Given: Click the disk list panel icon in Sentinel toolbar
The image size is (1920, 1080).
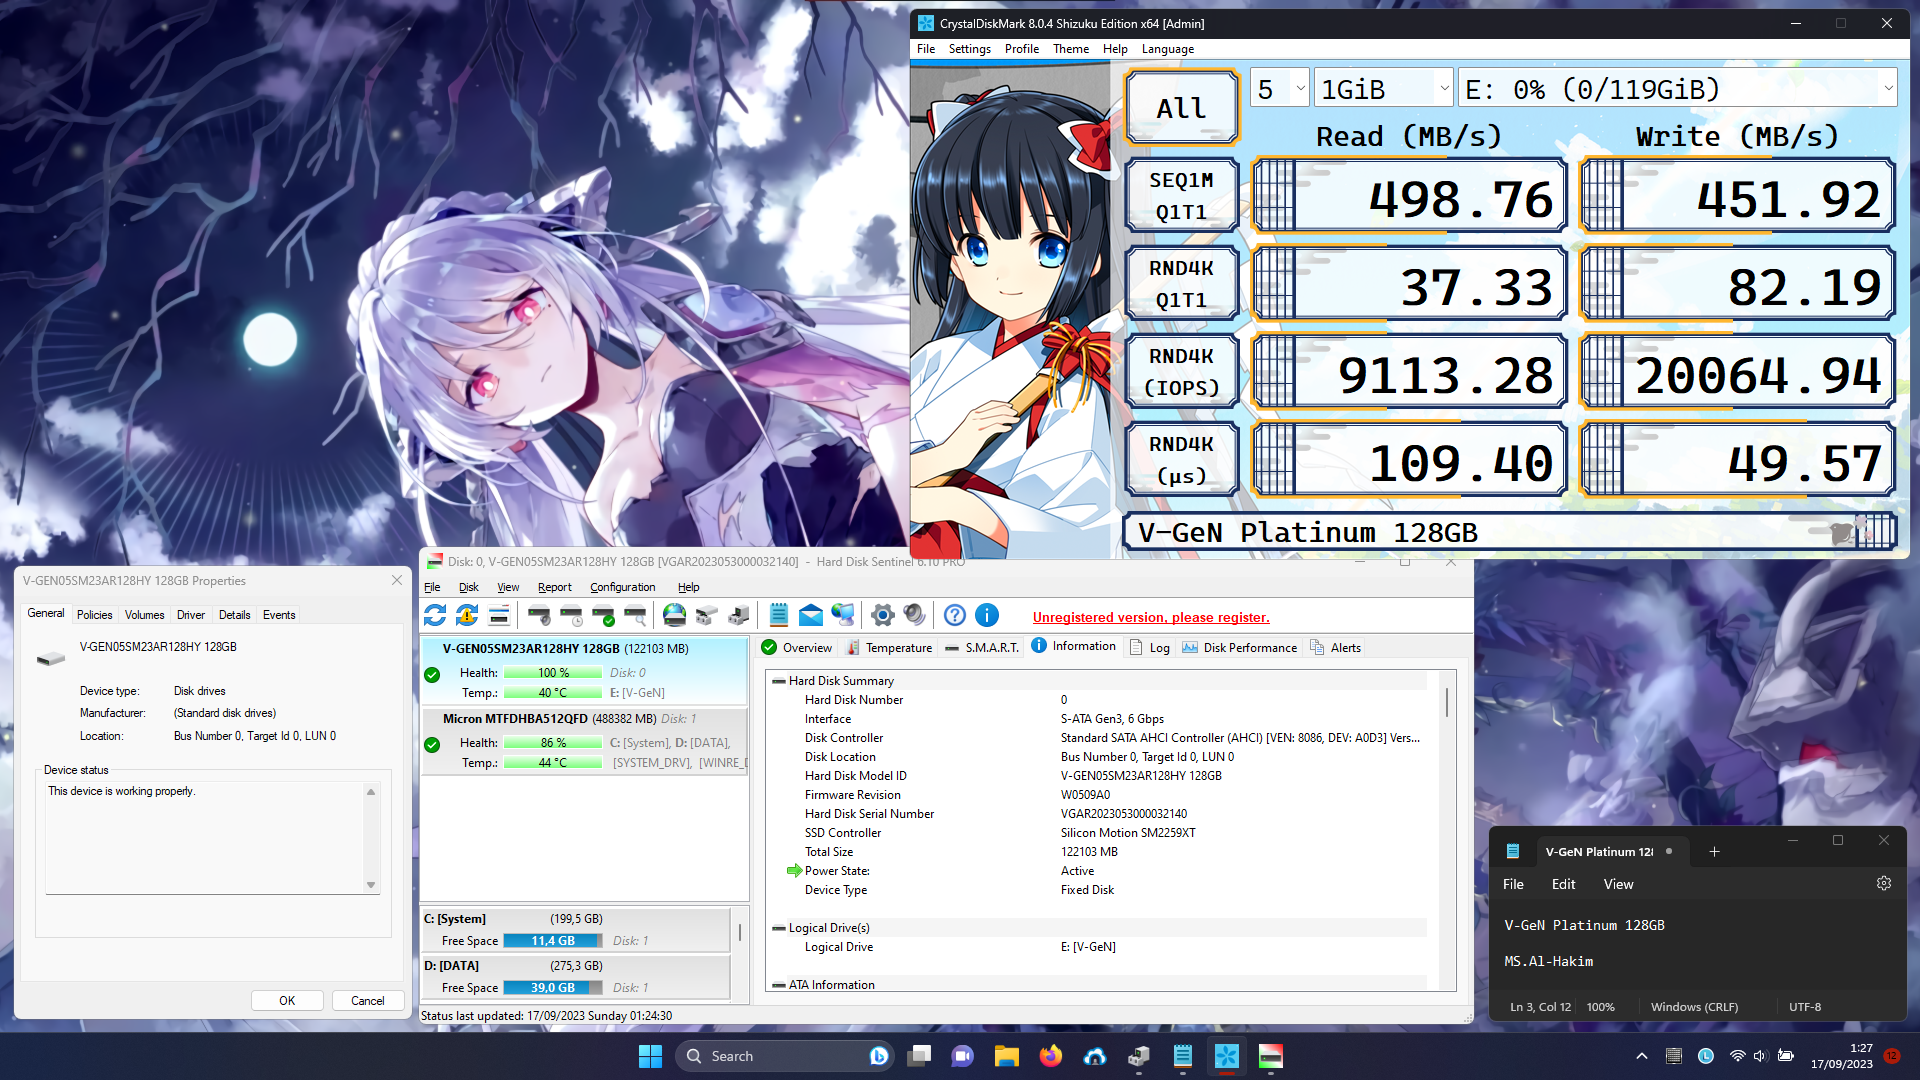Looking at the screenshot, I should pyautogui.click(x=499, y=615).
